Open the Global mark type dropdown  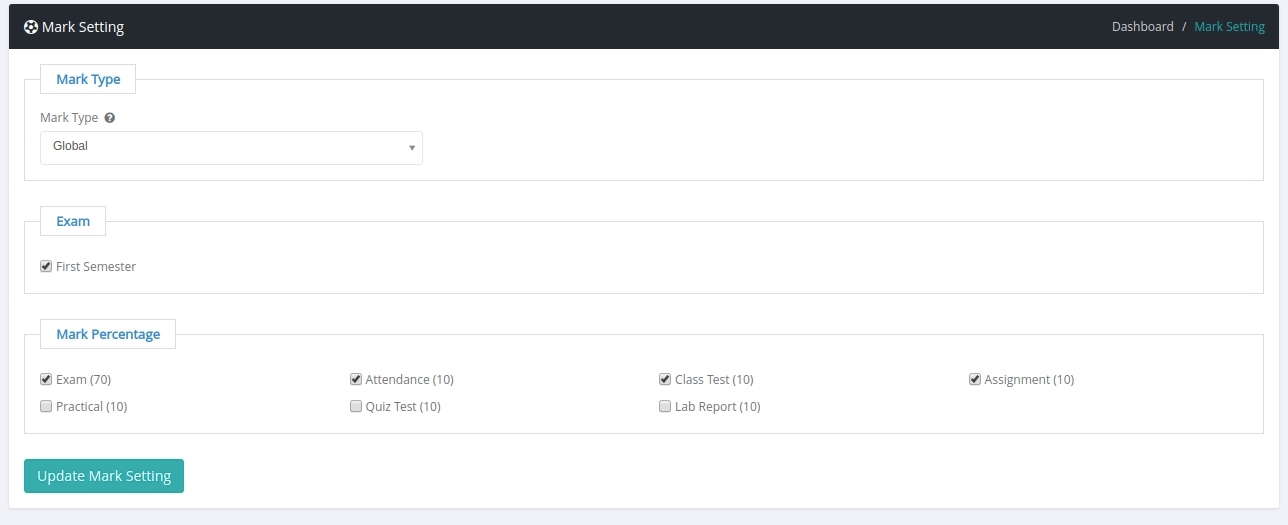[x=231, y=147]
